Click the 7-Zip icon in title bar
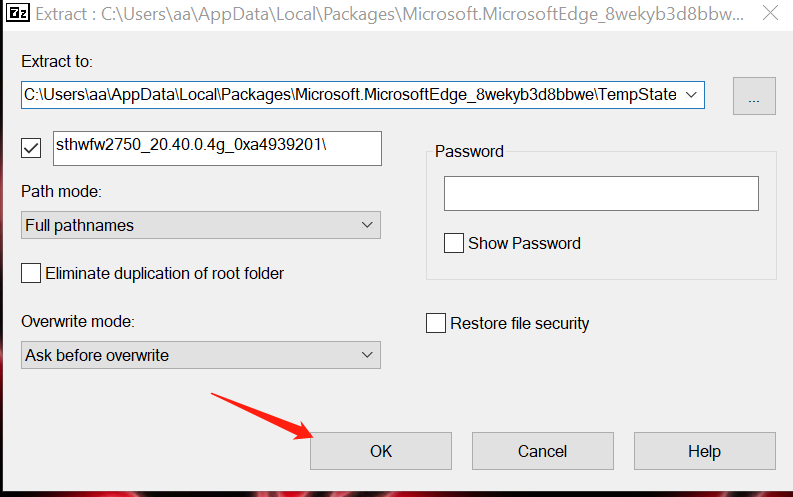 click(x=16, y=15)
